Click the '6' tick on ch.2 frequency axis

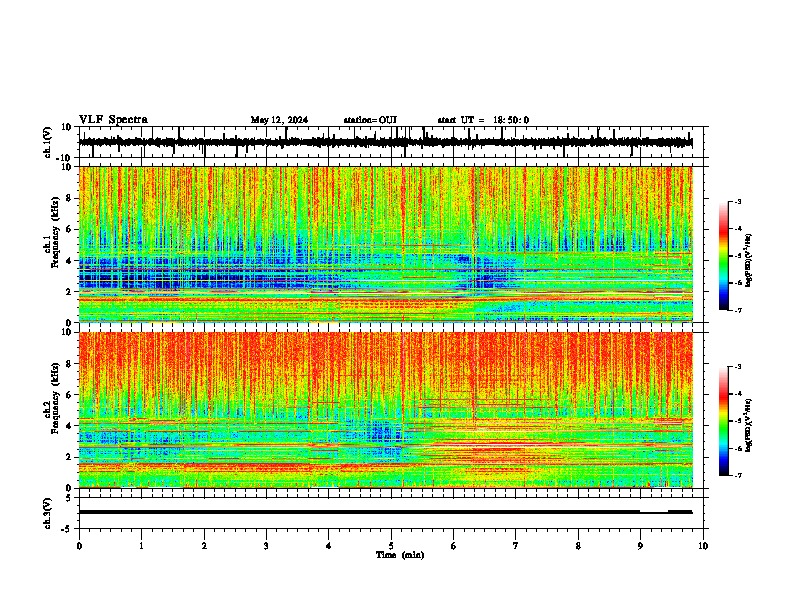(x=70, y=395)
